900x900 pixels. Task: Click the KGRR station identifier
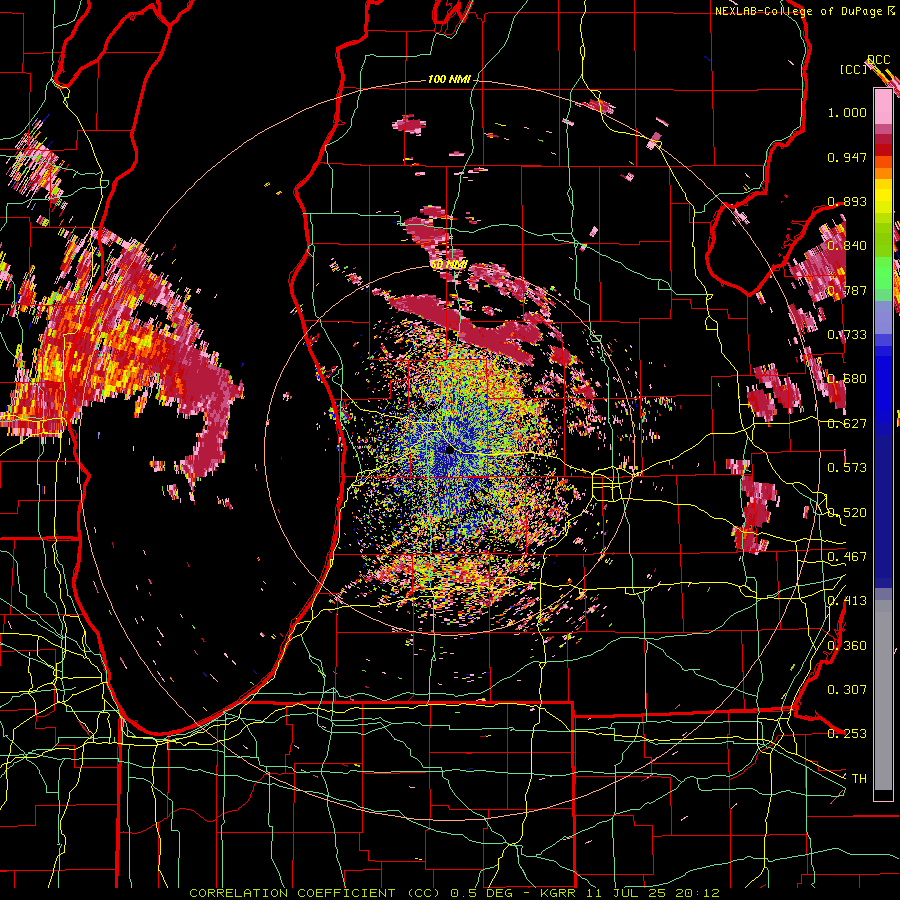click(558, 893)
